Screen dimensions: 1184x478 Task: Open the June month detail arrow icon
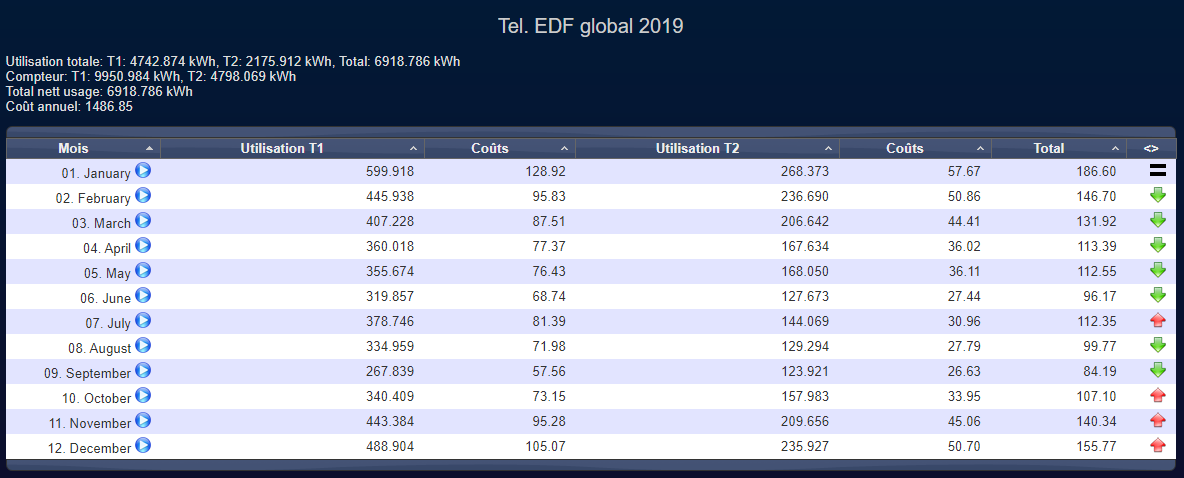tap(143, 295)
